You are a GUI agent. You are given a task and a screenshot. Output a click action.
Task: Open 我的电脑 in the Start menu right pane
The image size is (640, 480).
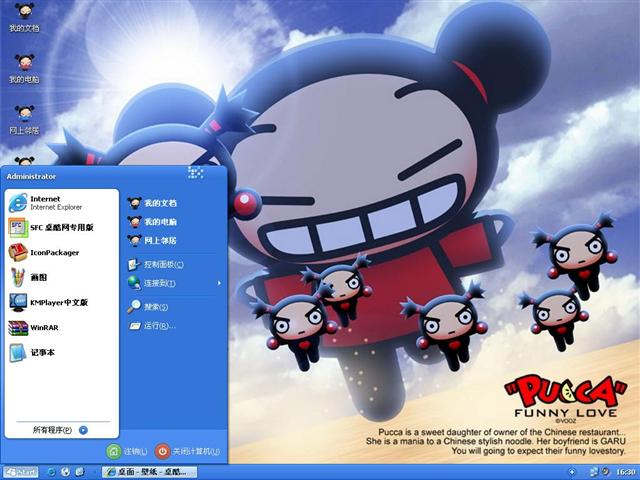(x=158, y=221)
